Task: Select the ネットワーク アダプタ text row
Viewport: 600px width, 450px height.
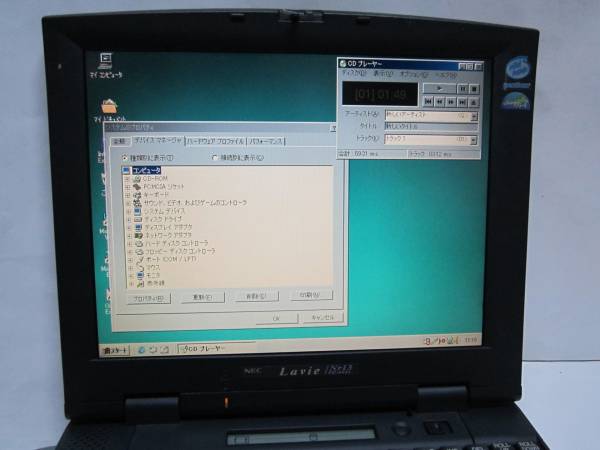Action: 168,235
